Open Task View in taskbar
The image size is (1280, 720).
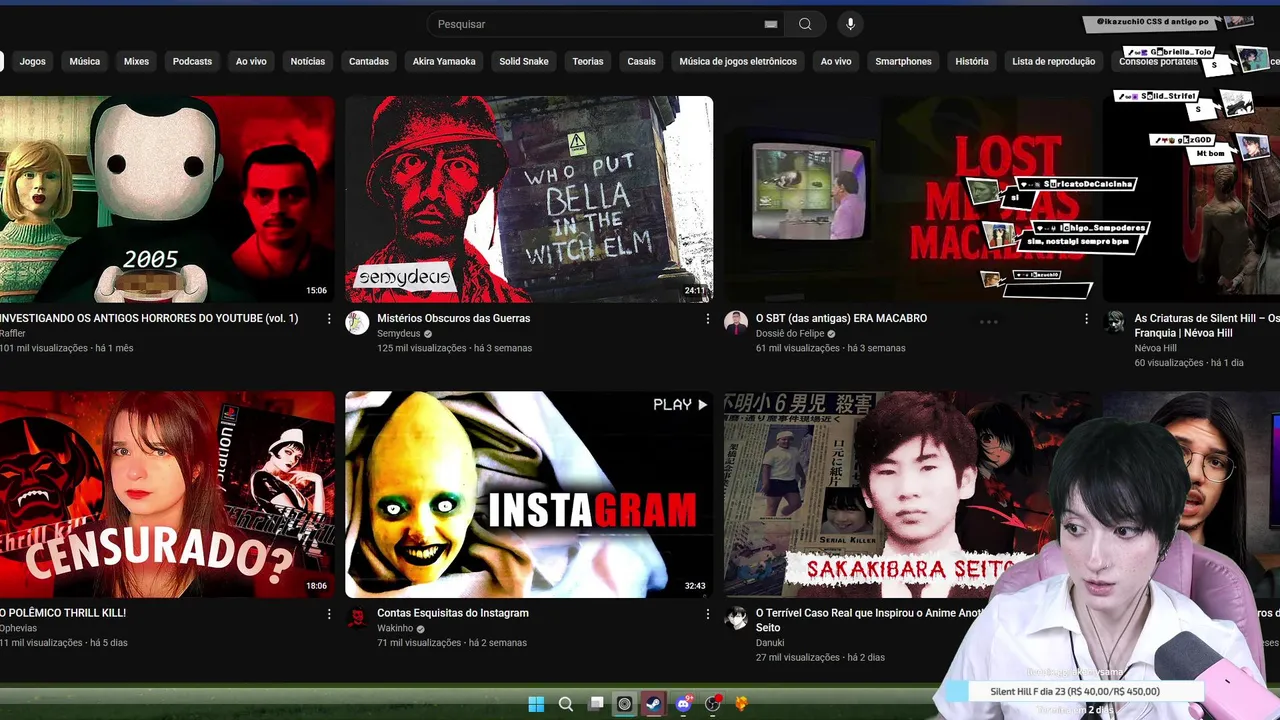(596, 704)
